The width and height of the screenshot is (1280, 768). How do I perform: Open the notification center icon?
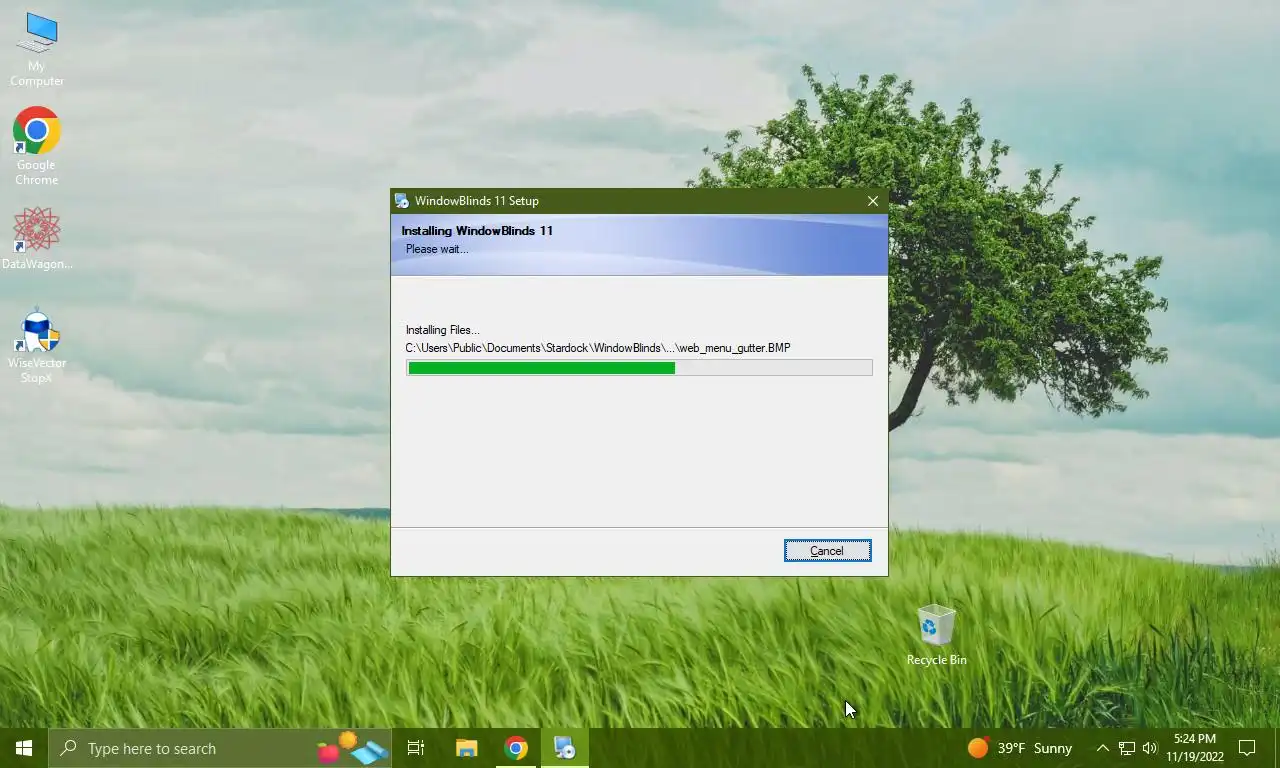coord(1247,748)
